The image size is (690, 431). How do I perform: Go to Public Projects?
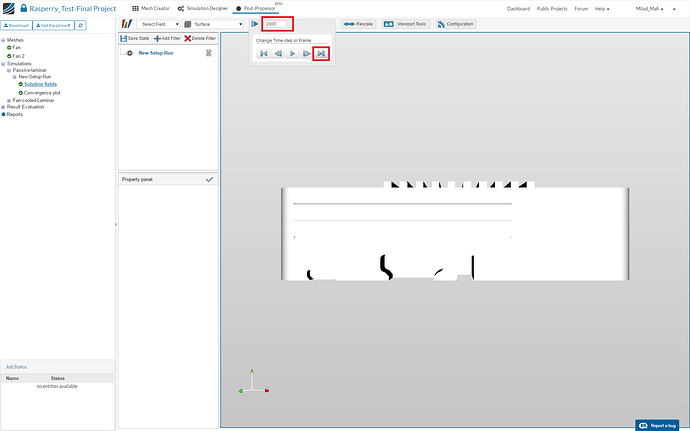pyautogui.click(x=552, y=9)
